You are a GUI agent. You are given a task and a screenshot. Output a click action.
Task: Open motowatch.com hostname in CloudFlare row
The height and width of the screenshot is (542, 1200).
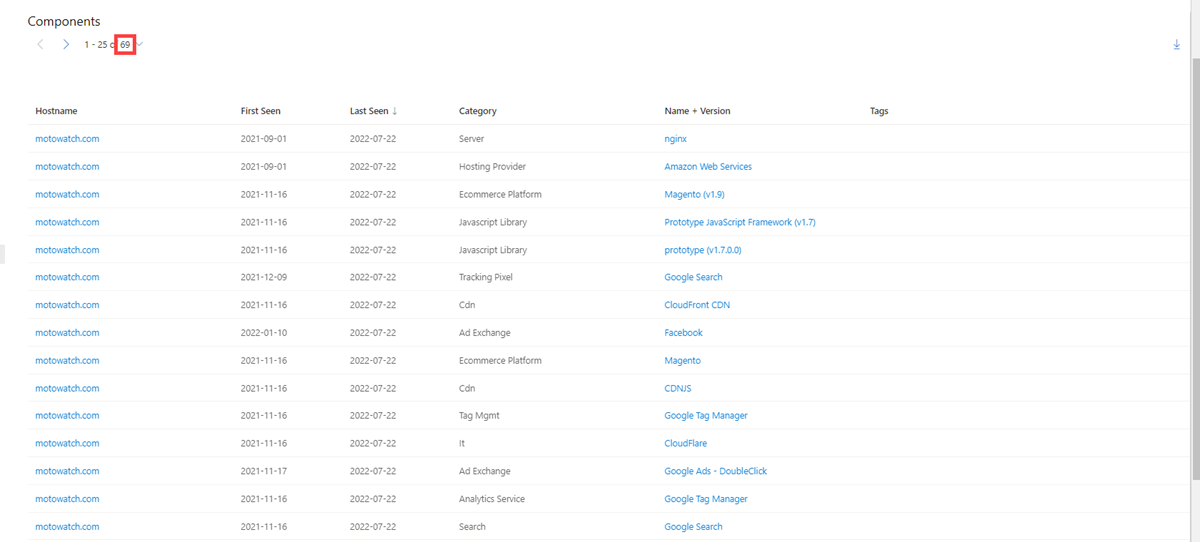(67, 443)
